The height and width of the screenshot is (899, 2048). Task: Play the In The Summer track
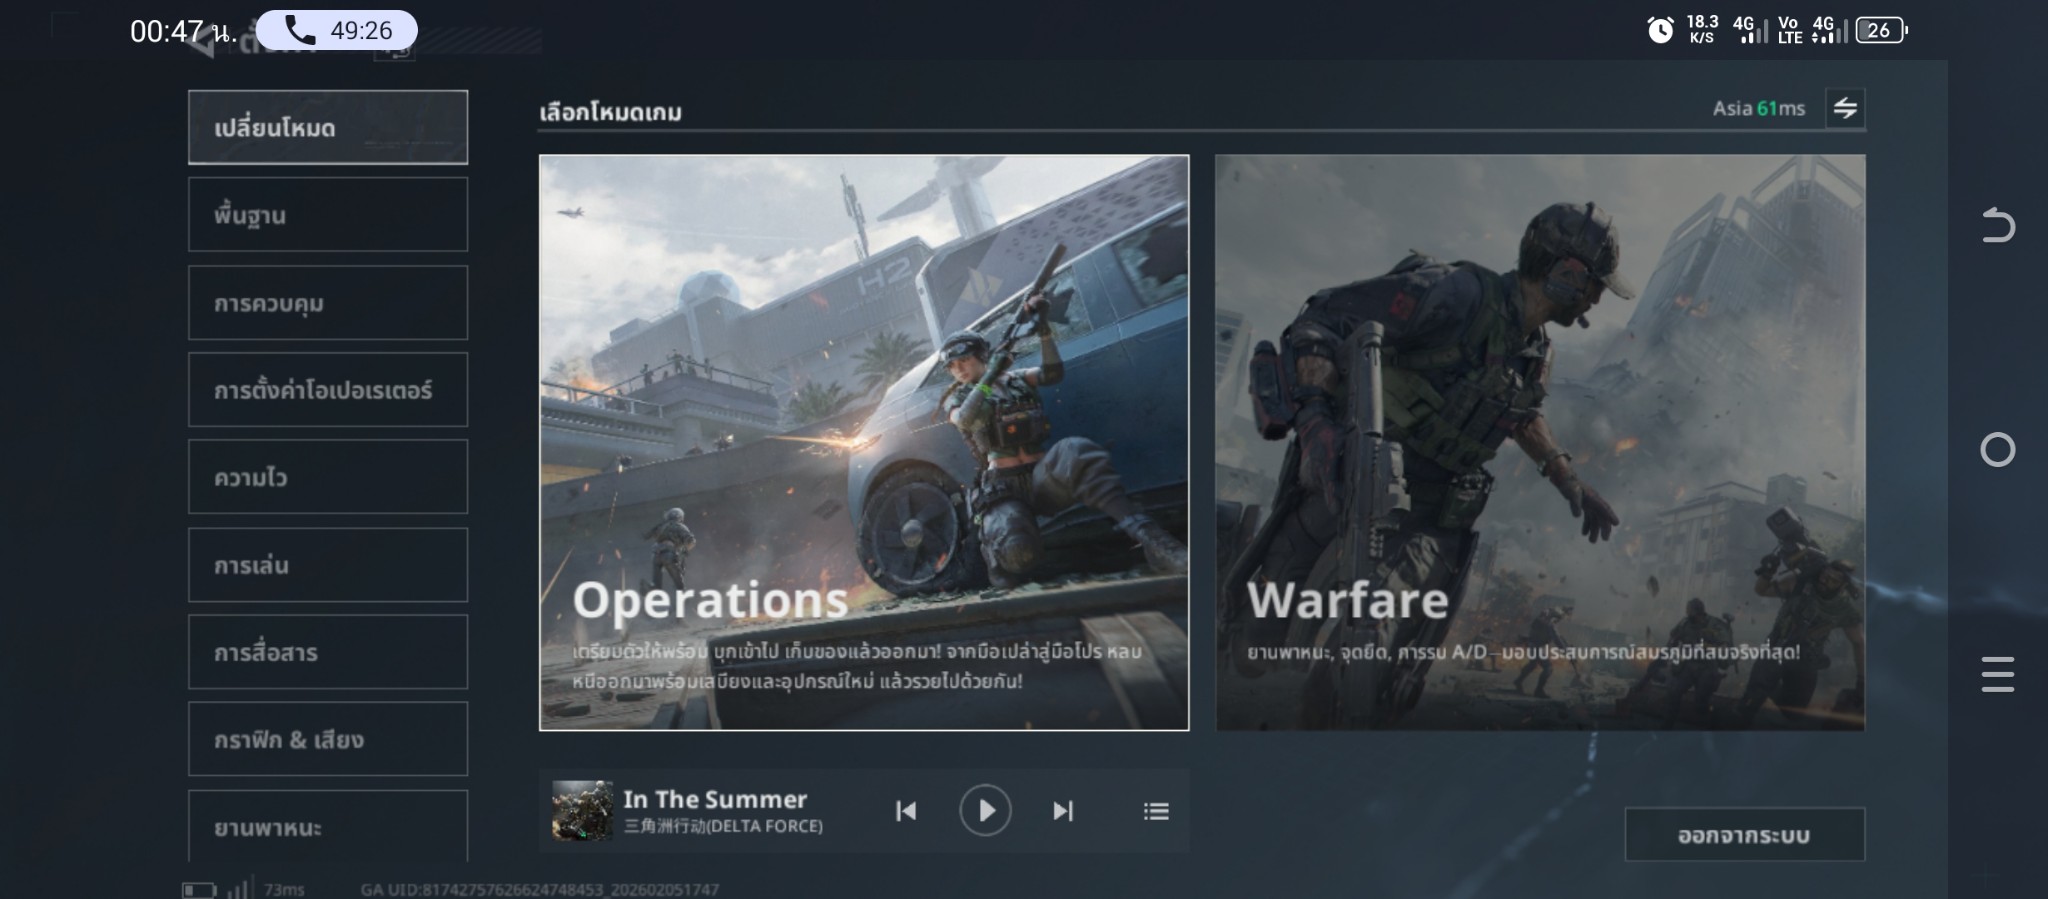tap(985, 810)
